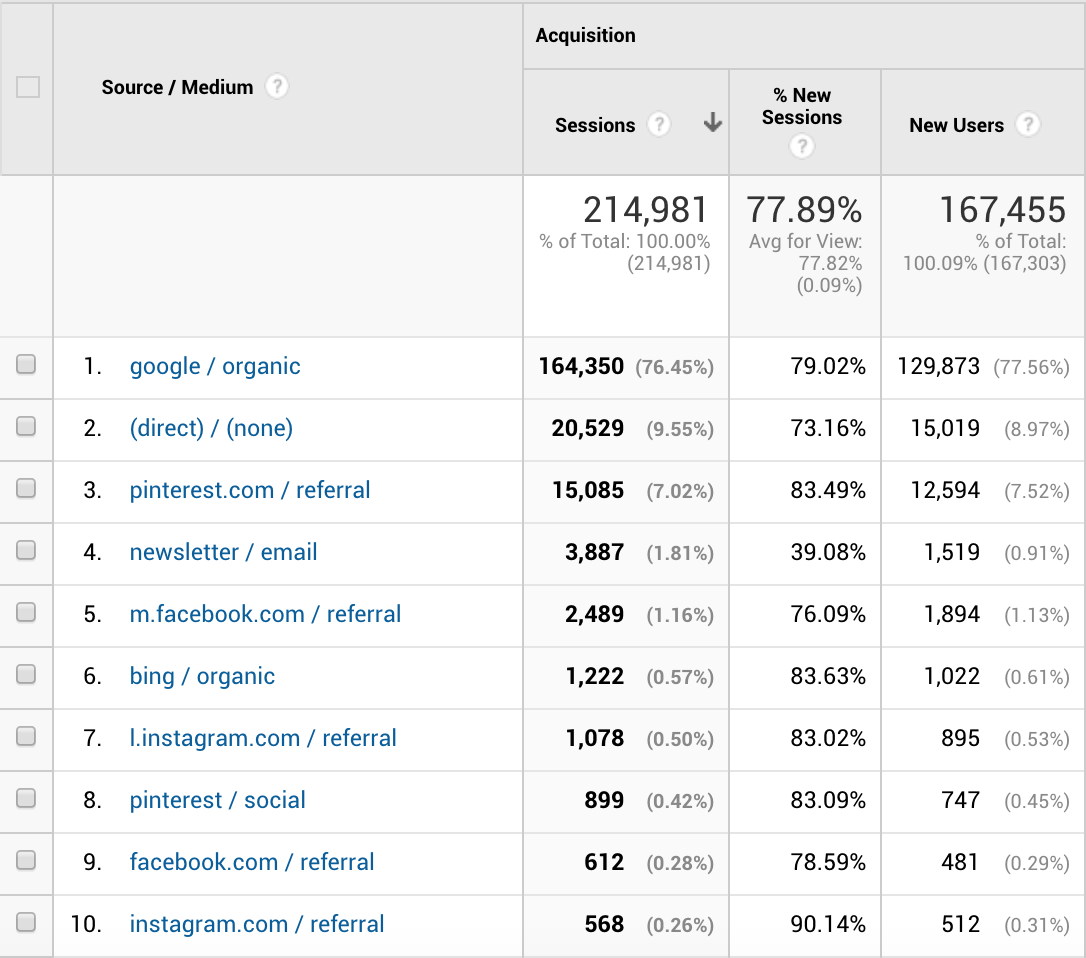Select sessions value 20,529
This screenshot has width=1086, height=958.
[587, 428]
